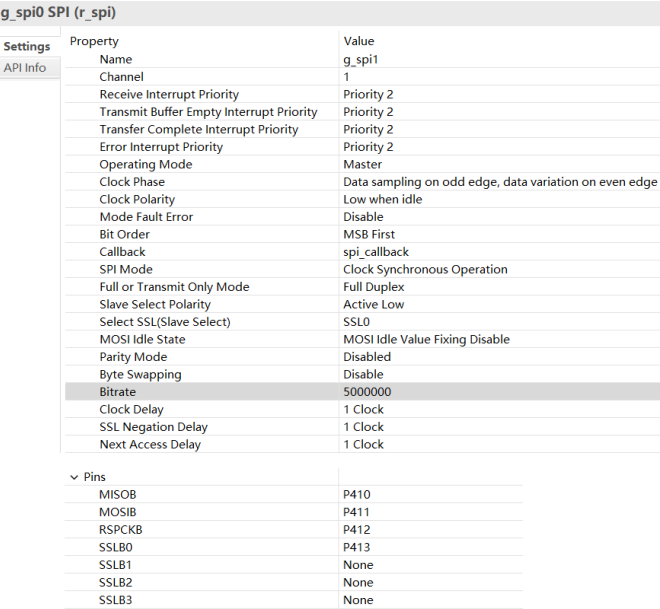Click the Select SSL(Slave Select) label
The width and height of the screenshot is (660, 609).
click(165, 322)
